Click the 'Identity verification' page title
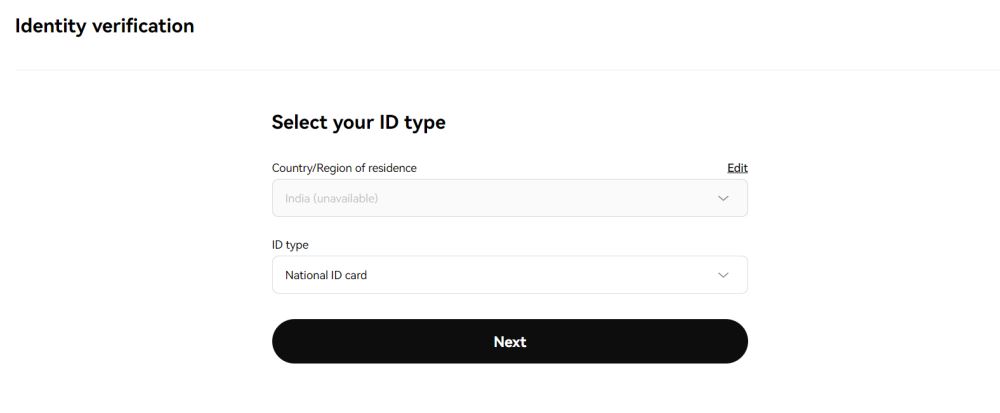Screen dimensions: 1000x413 [104, 26]
